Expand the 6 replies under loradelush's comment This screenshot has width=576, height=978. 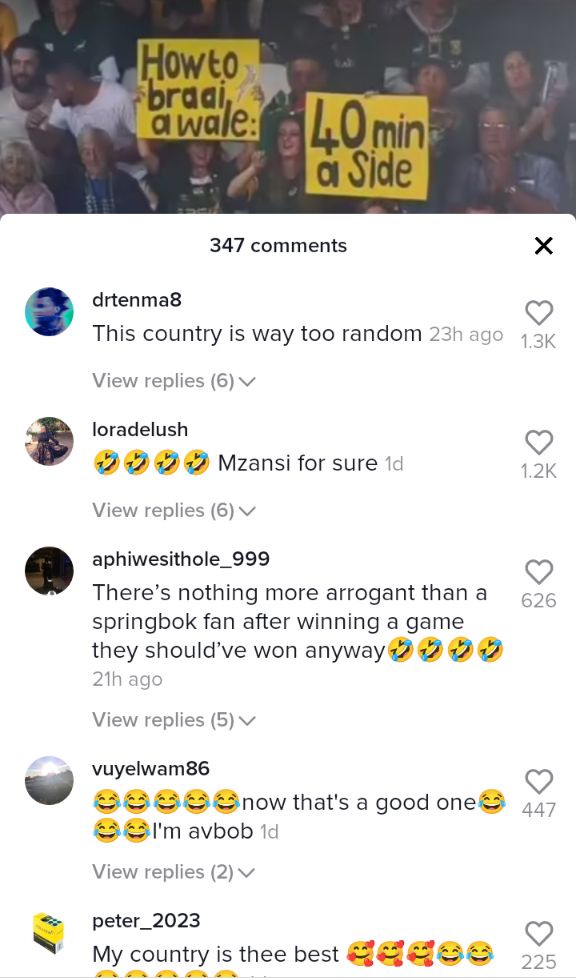tap(174, 510)
